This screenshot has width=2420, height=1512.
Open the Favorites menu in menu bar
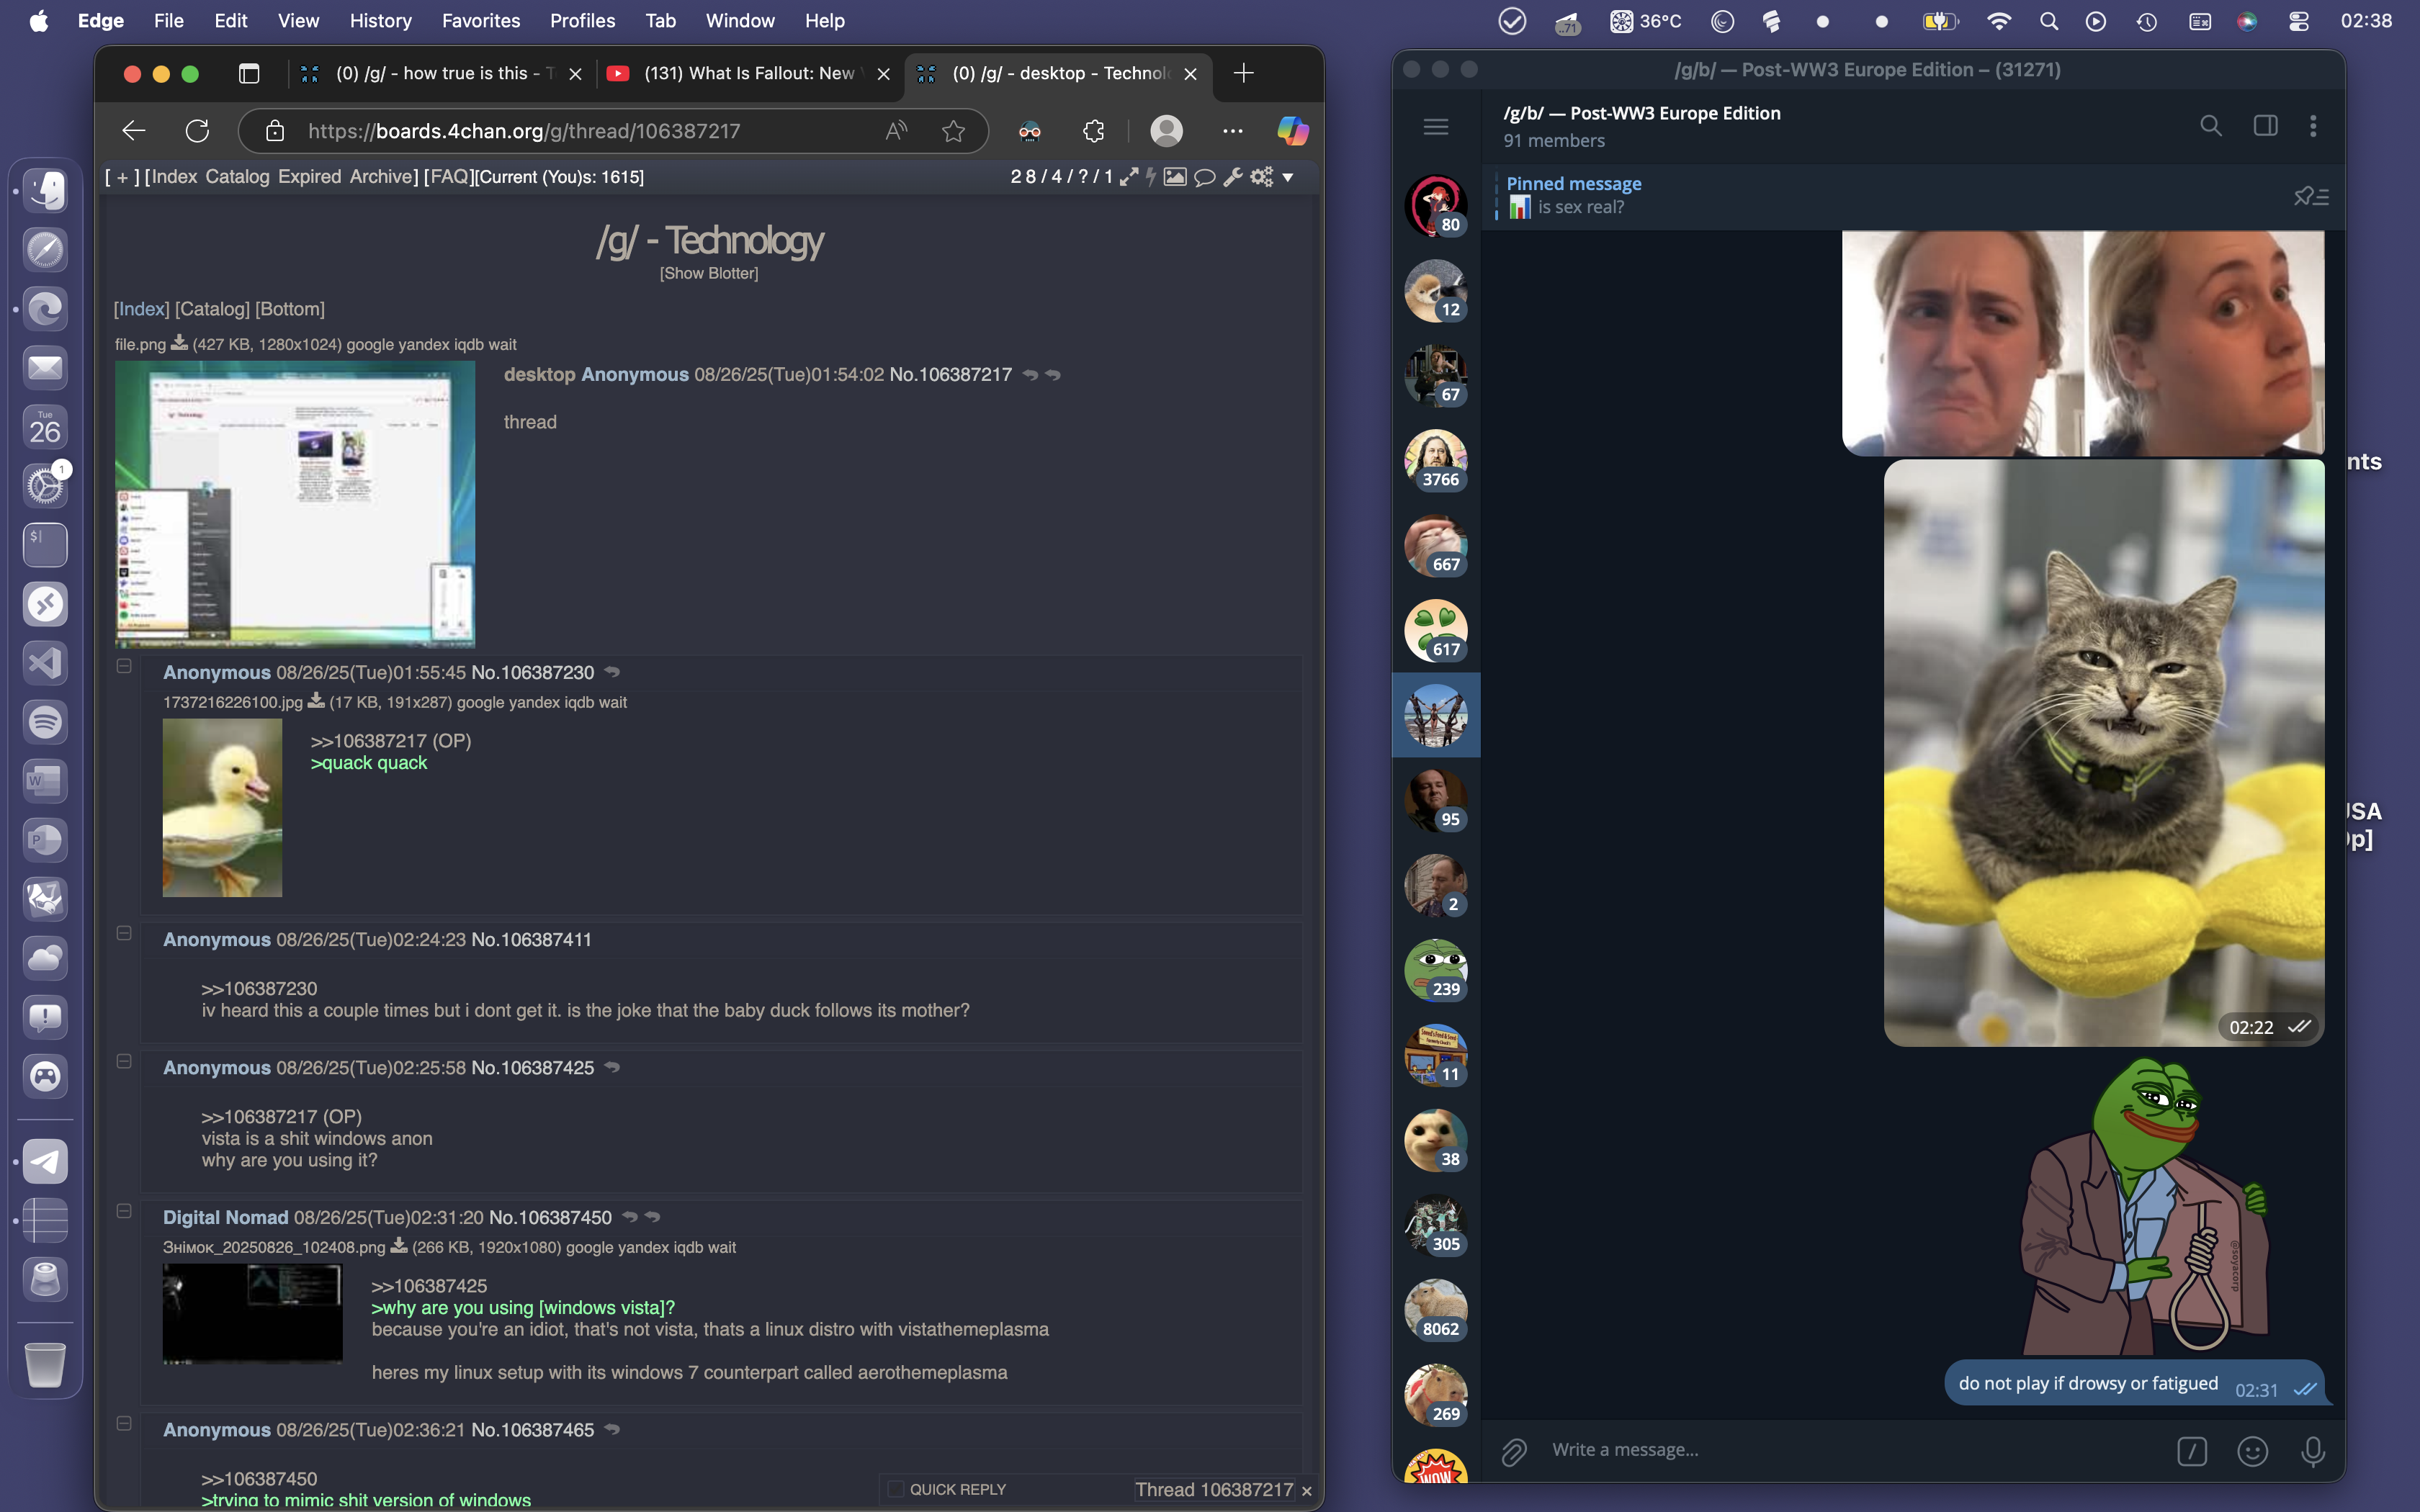click(481, 20)
